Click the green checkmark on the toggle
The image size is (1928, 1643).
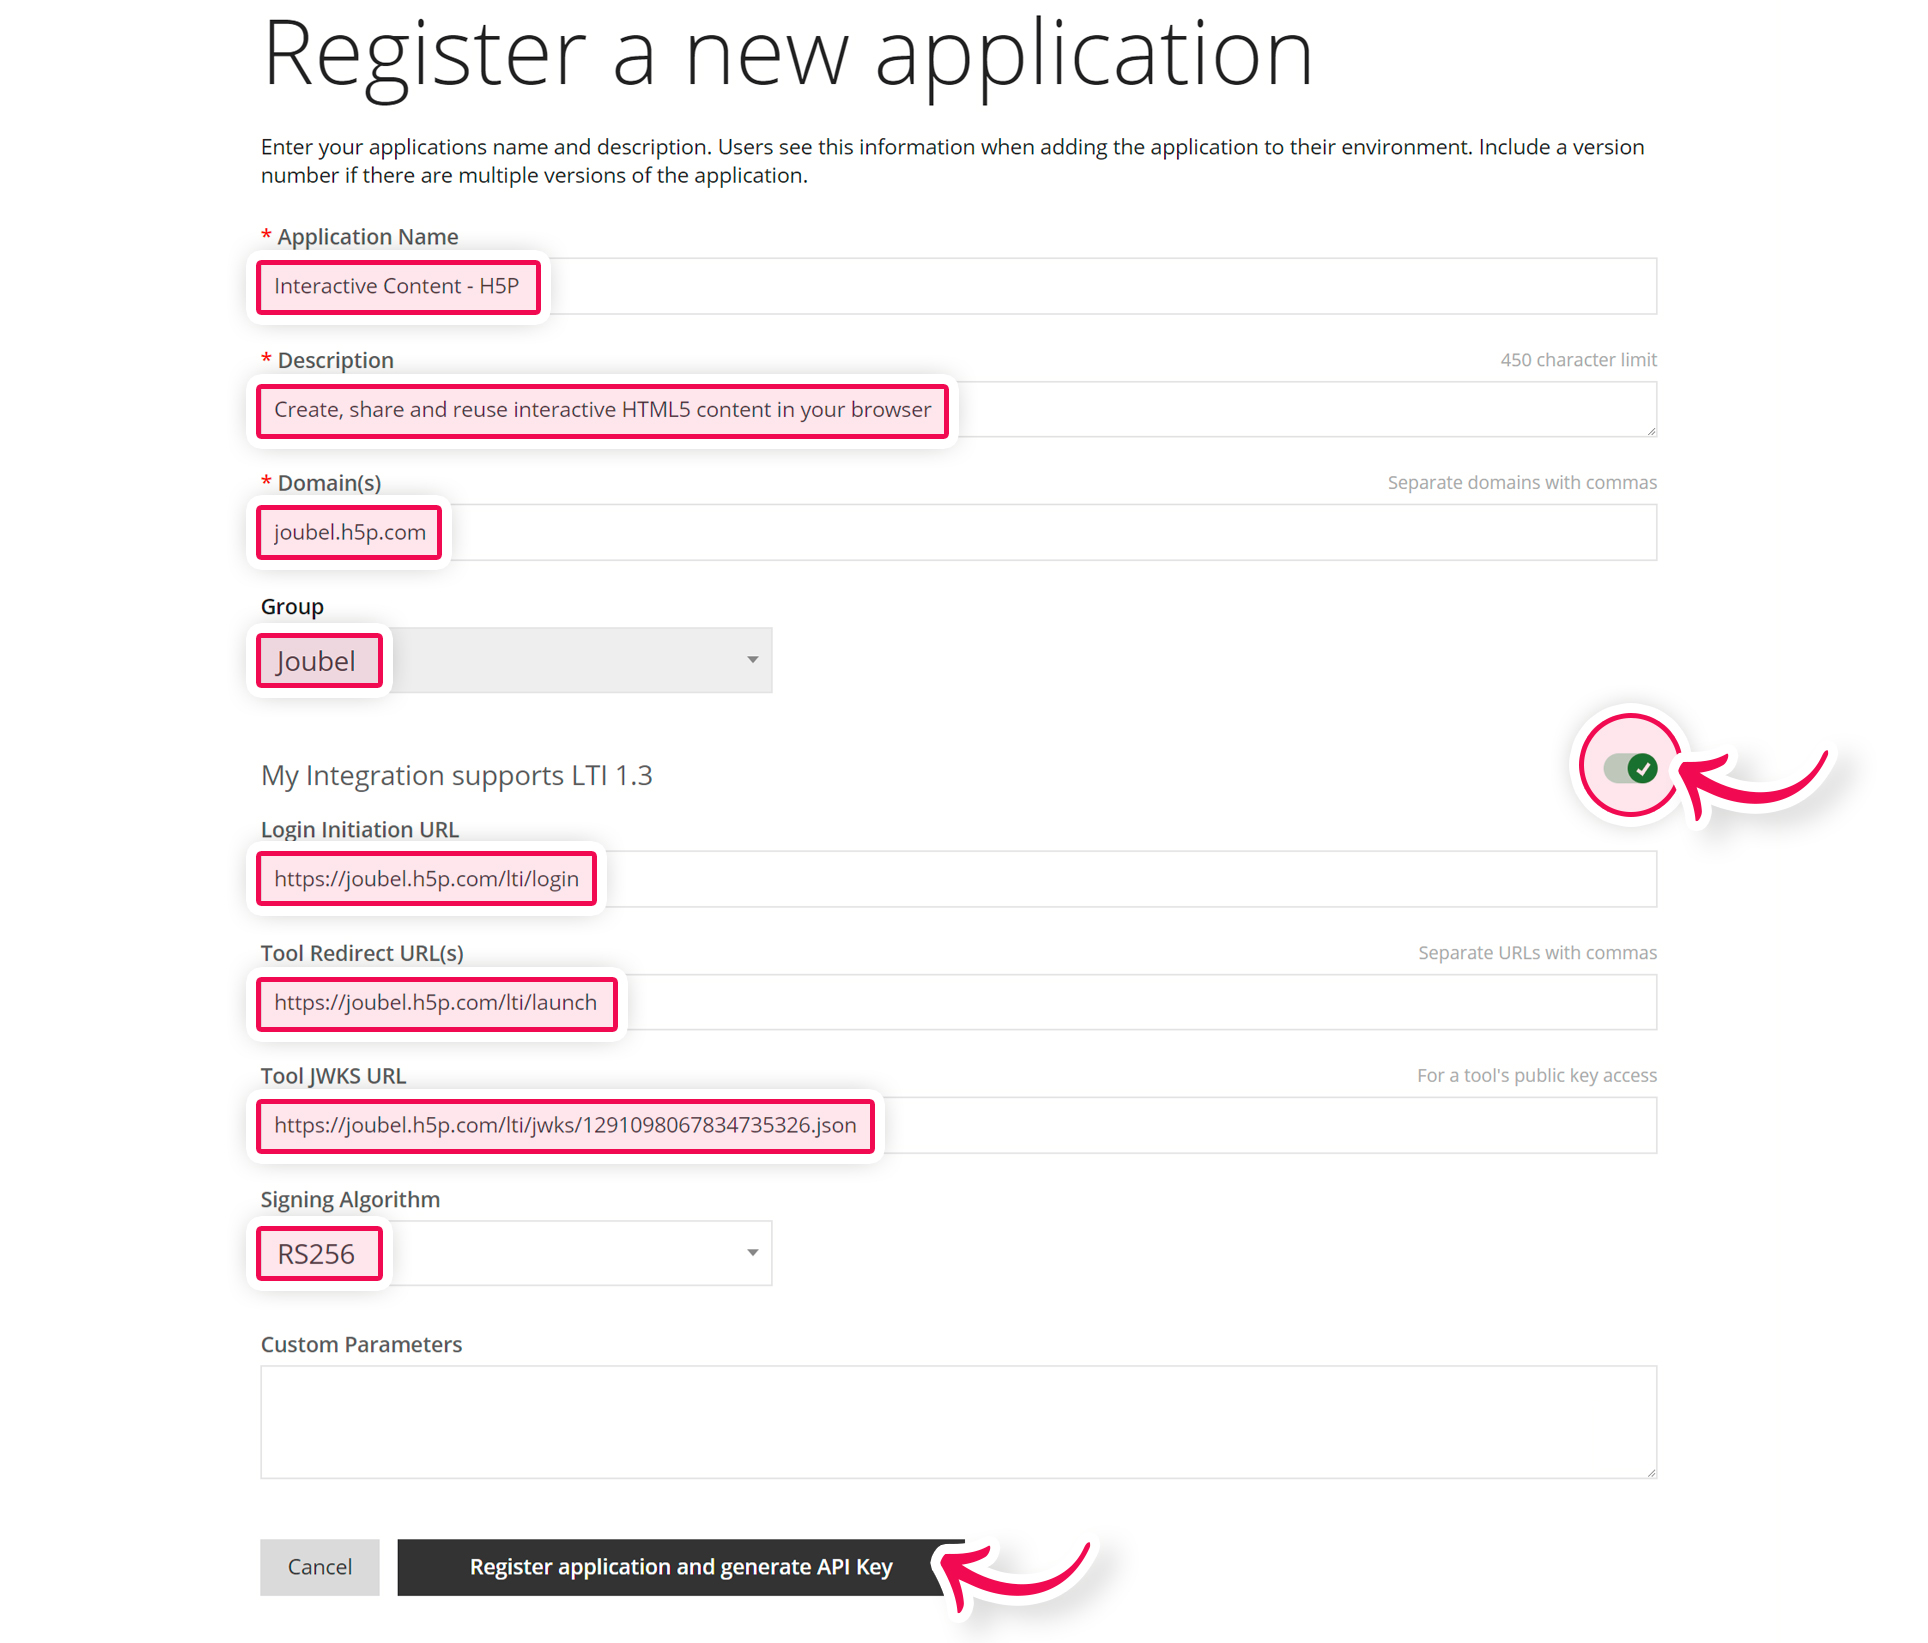click(1641, 768)
